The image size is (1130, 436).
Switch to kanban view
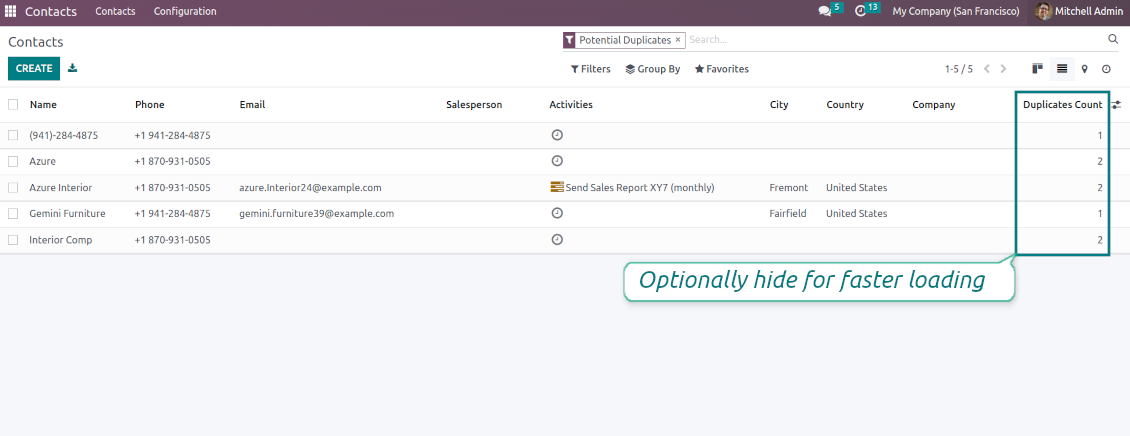point(1038,69)
